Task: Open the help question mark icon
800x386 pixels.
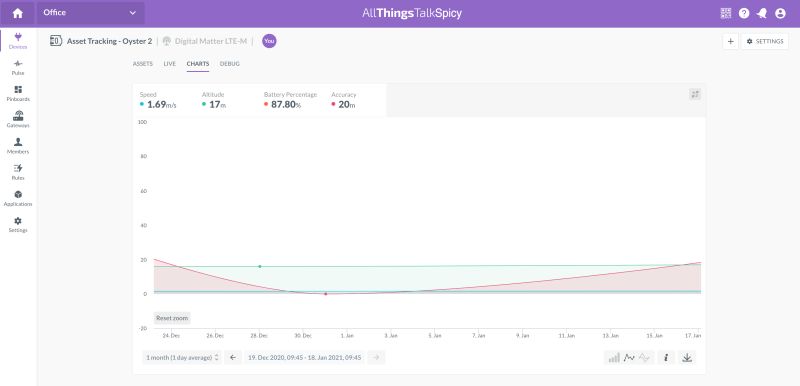Action: 744,13
